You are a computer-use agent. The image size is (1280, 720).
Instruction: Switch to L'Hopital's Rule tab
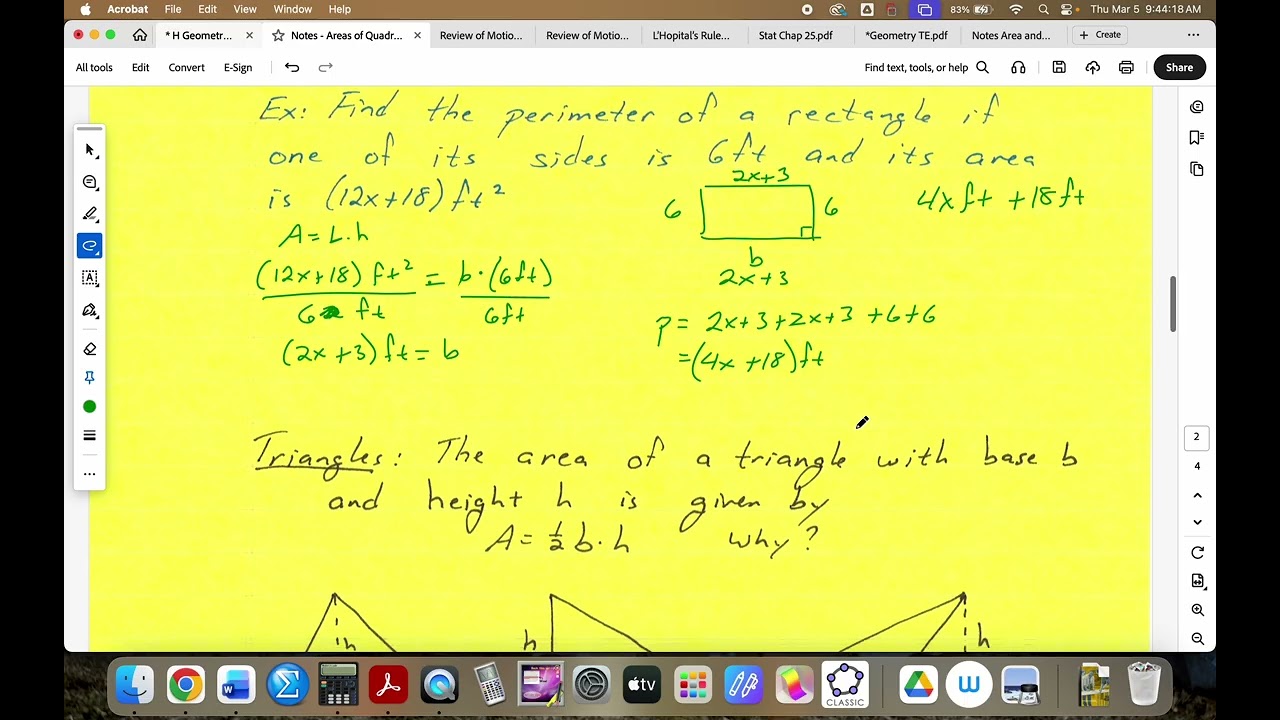click(691, 35)
